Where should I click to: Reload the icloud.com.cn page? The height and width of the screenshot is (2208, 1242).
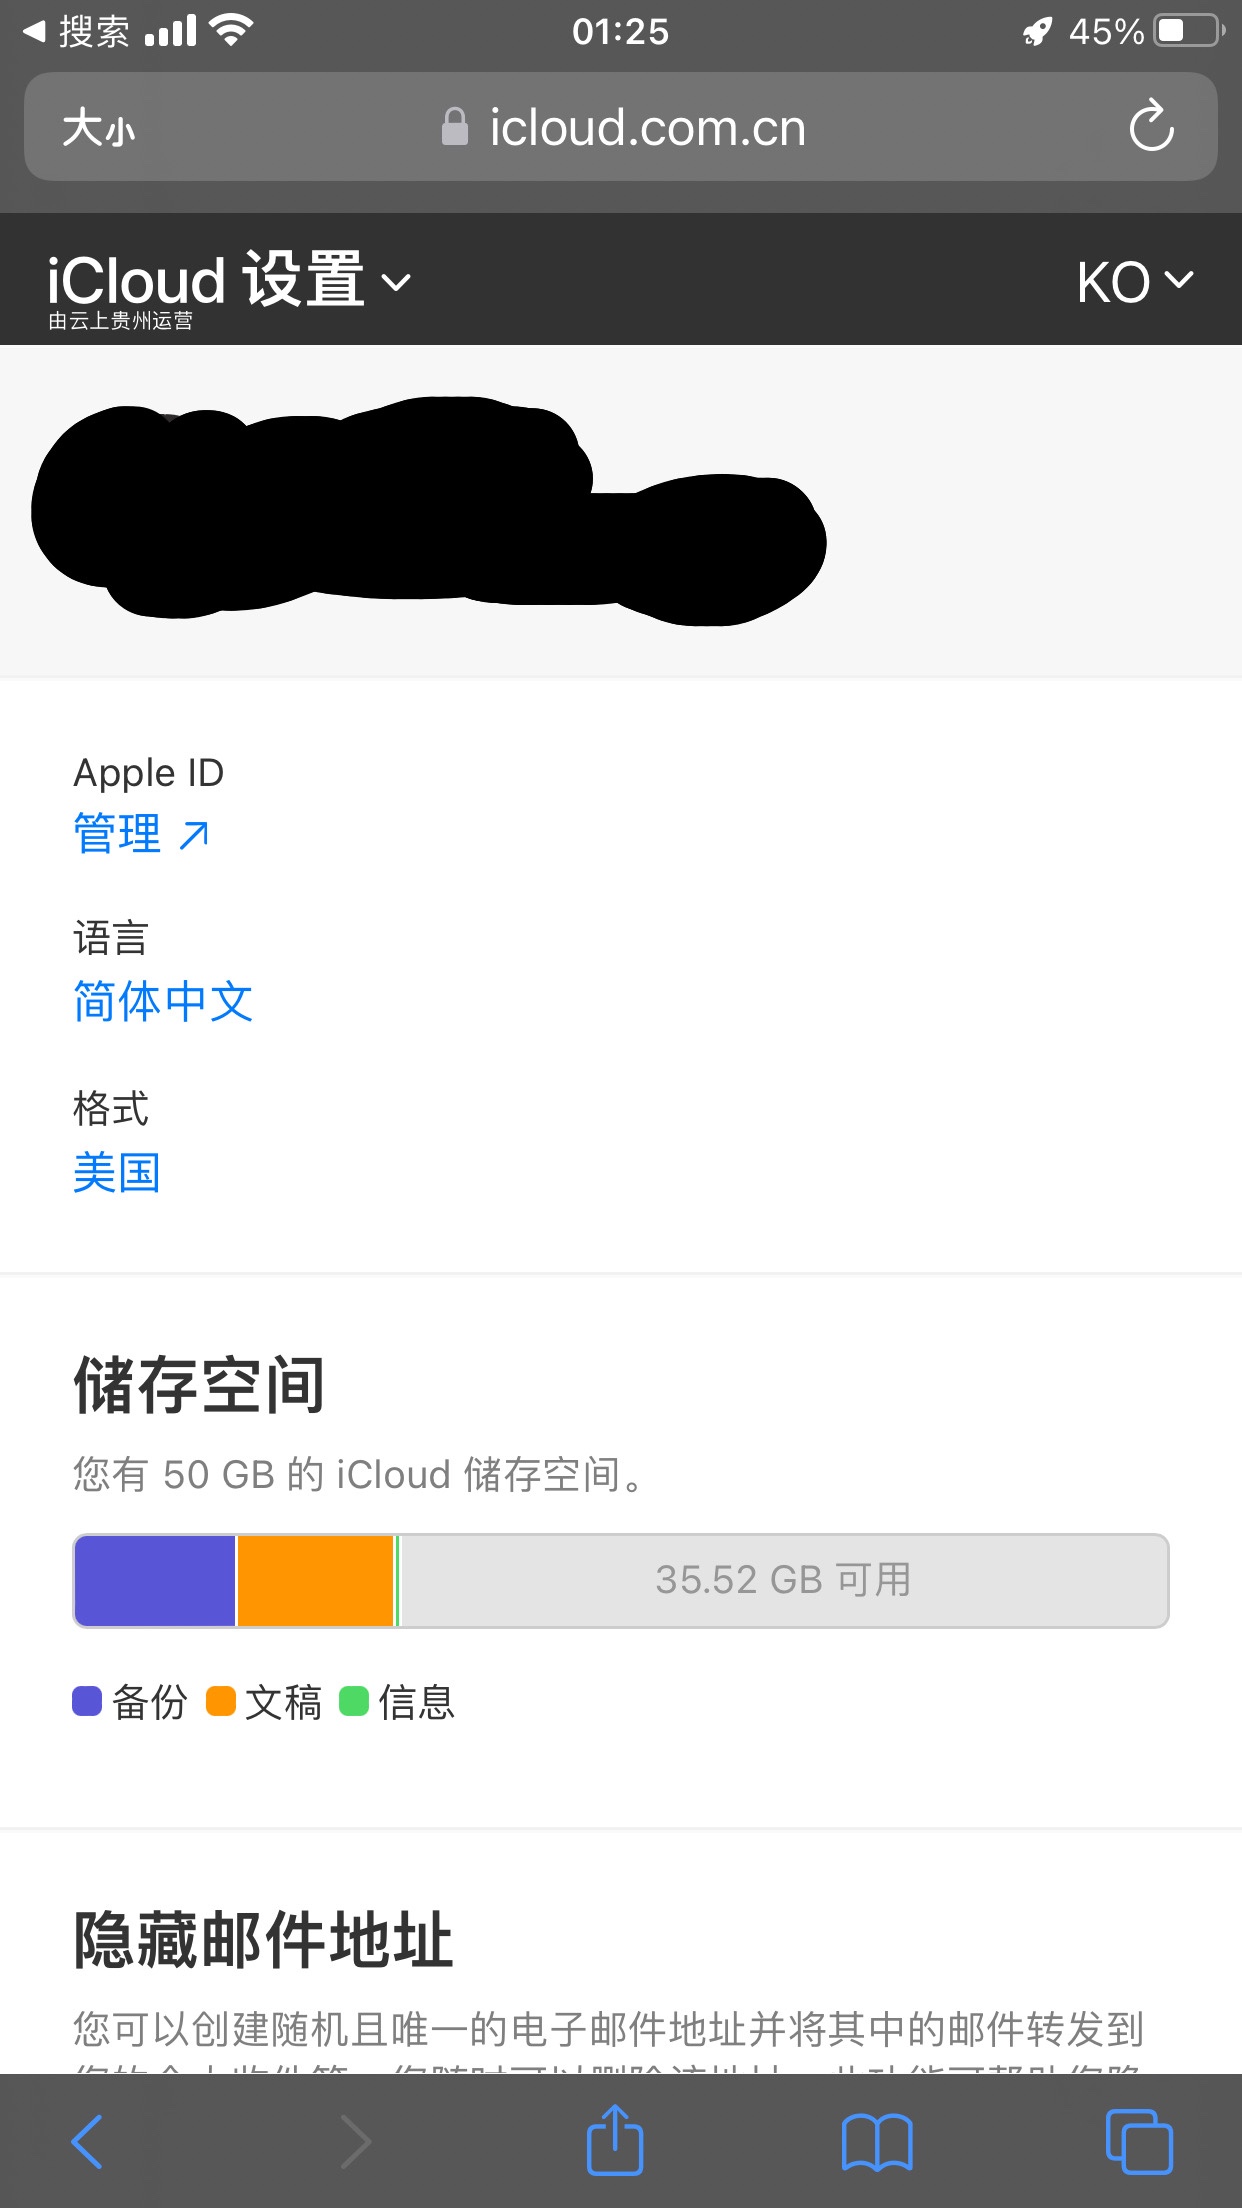click(1151, 126)
